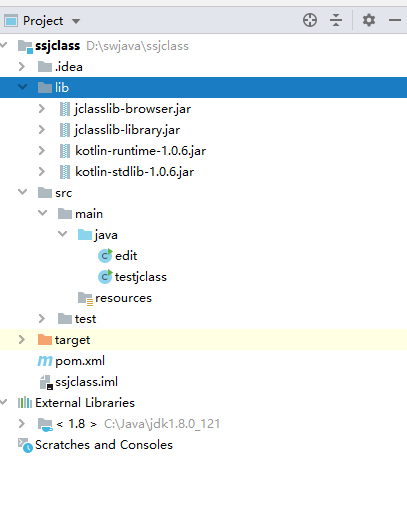Click the External Libraries bars icon
This screenshot has width=407, height=516.
pyautogui.click(x=25, y=403)
